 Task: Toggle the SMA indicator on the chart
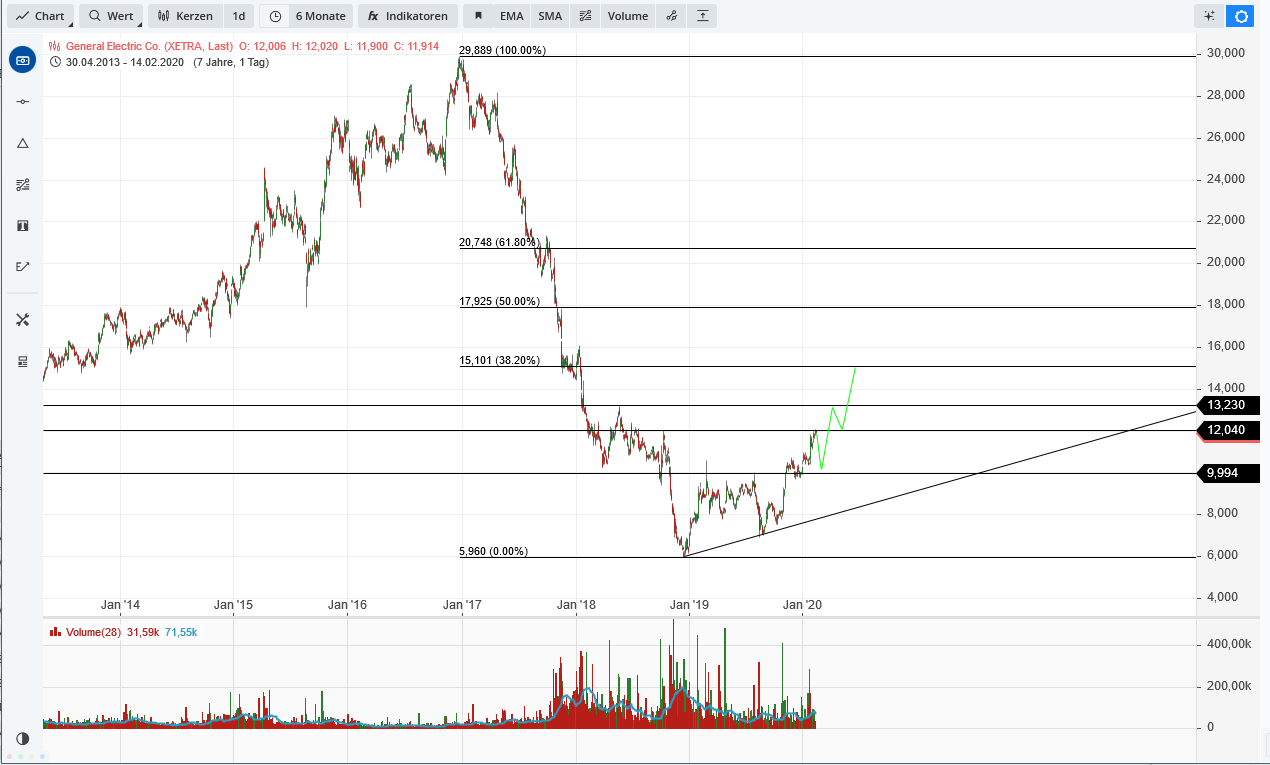tap(549, 15)
